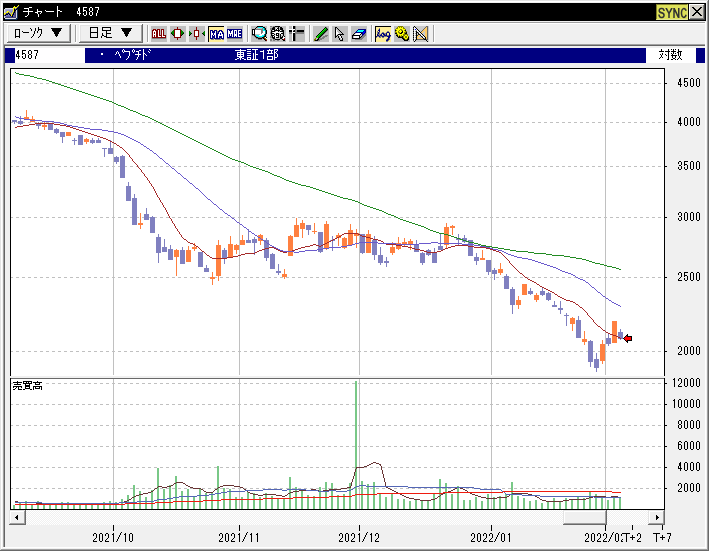This screenshot has height=551, width=709.
Task: Open the ローソク chart type dropdown
Action: 39,33
